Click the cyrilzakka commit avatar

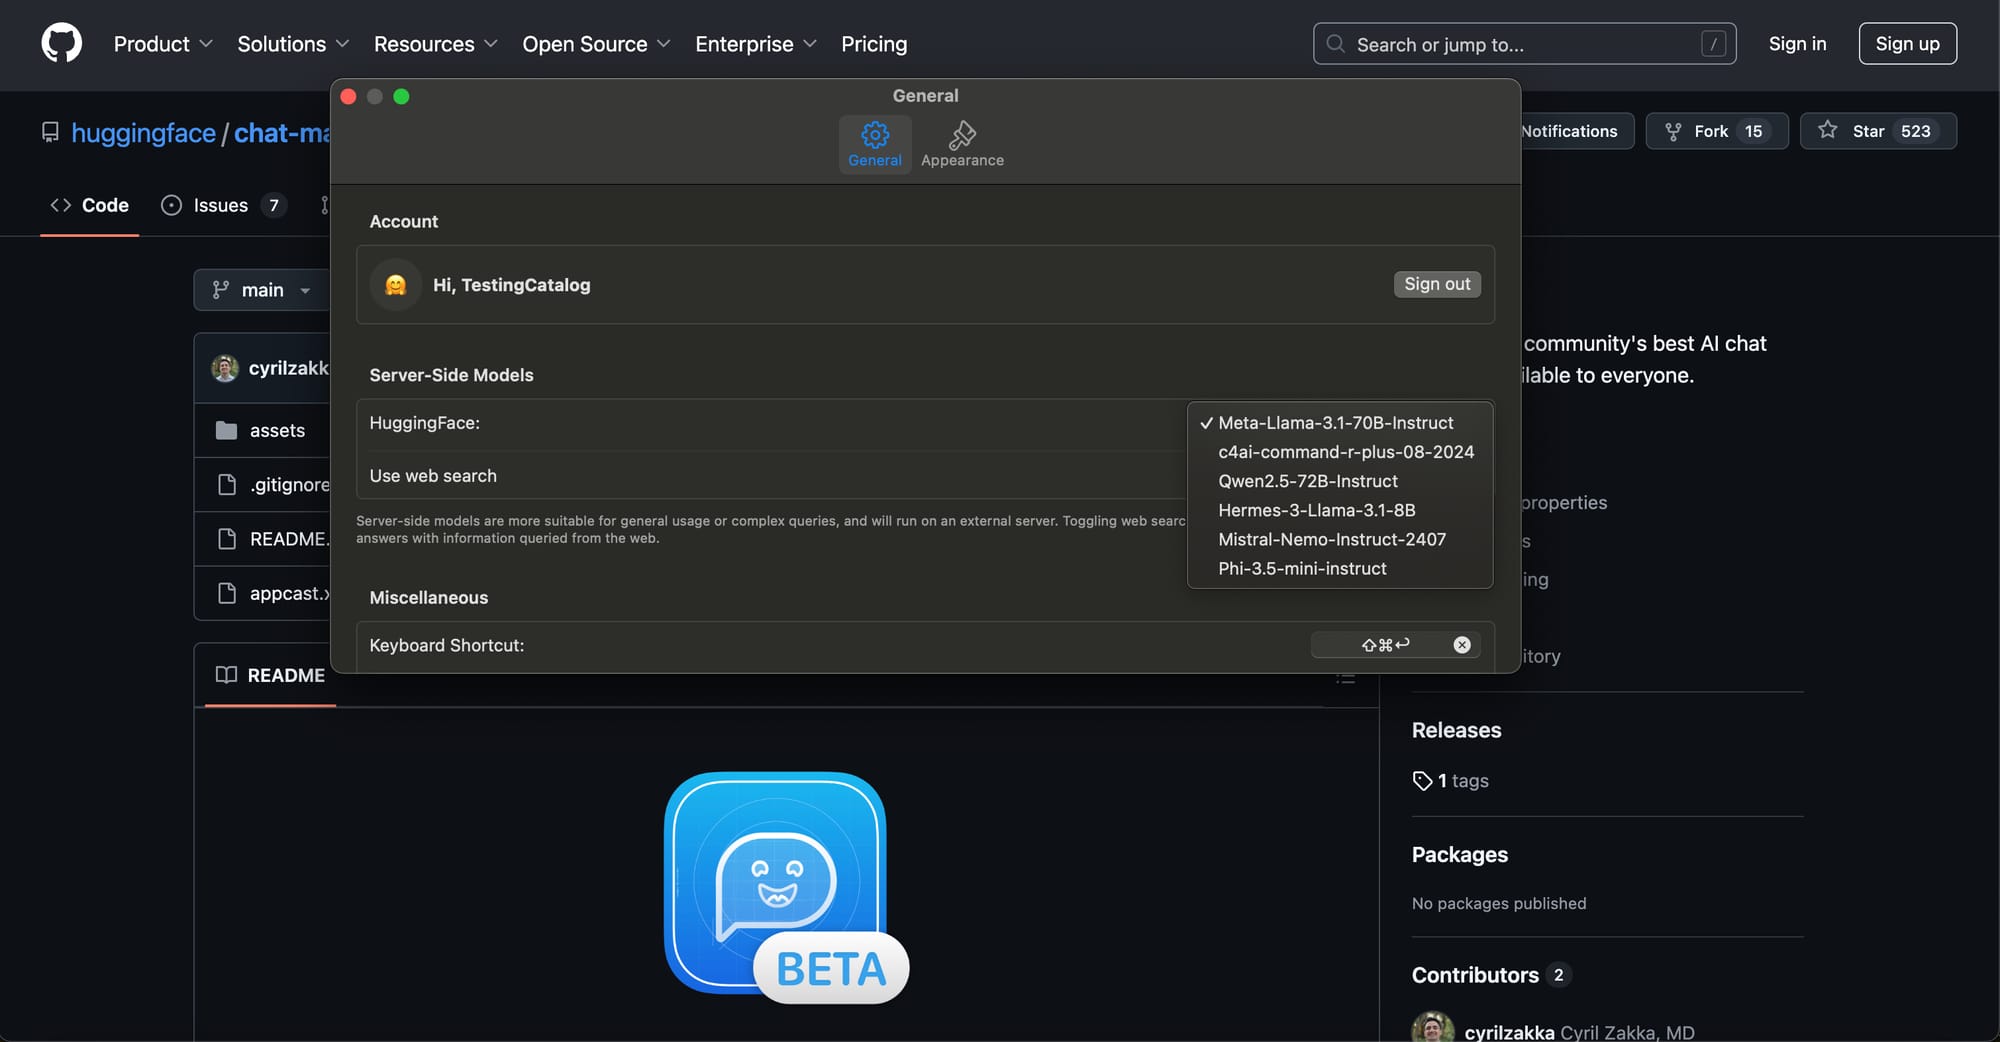(225, 368)
